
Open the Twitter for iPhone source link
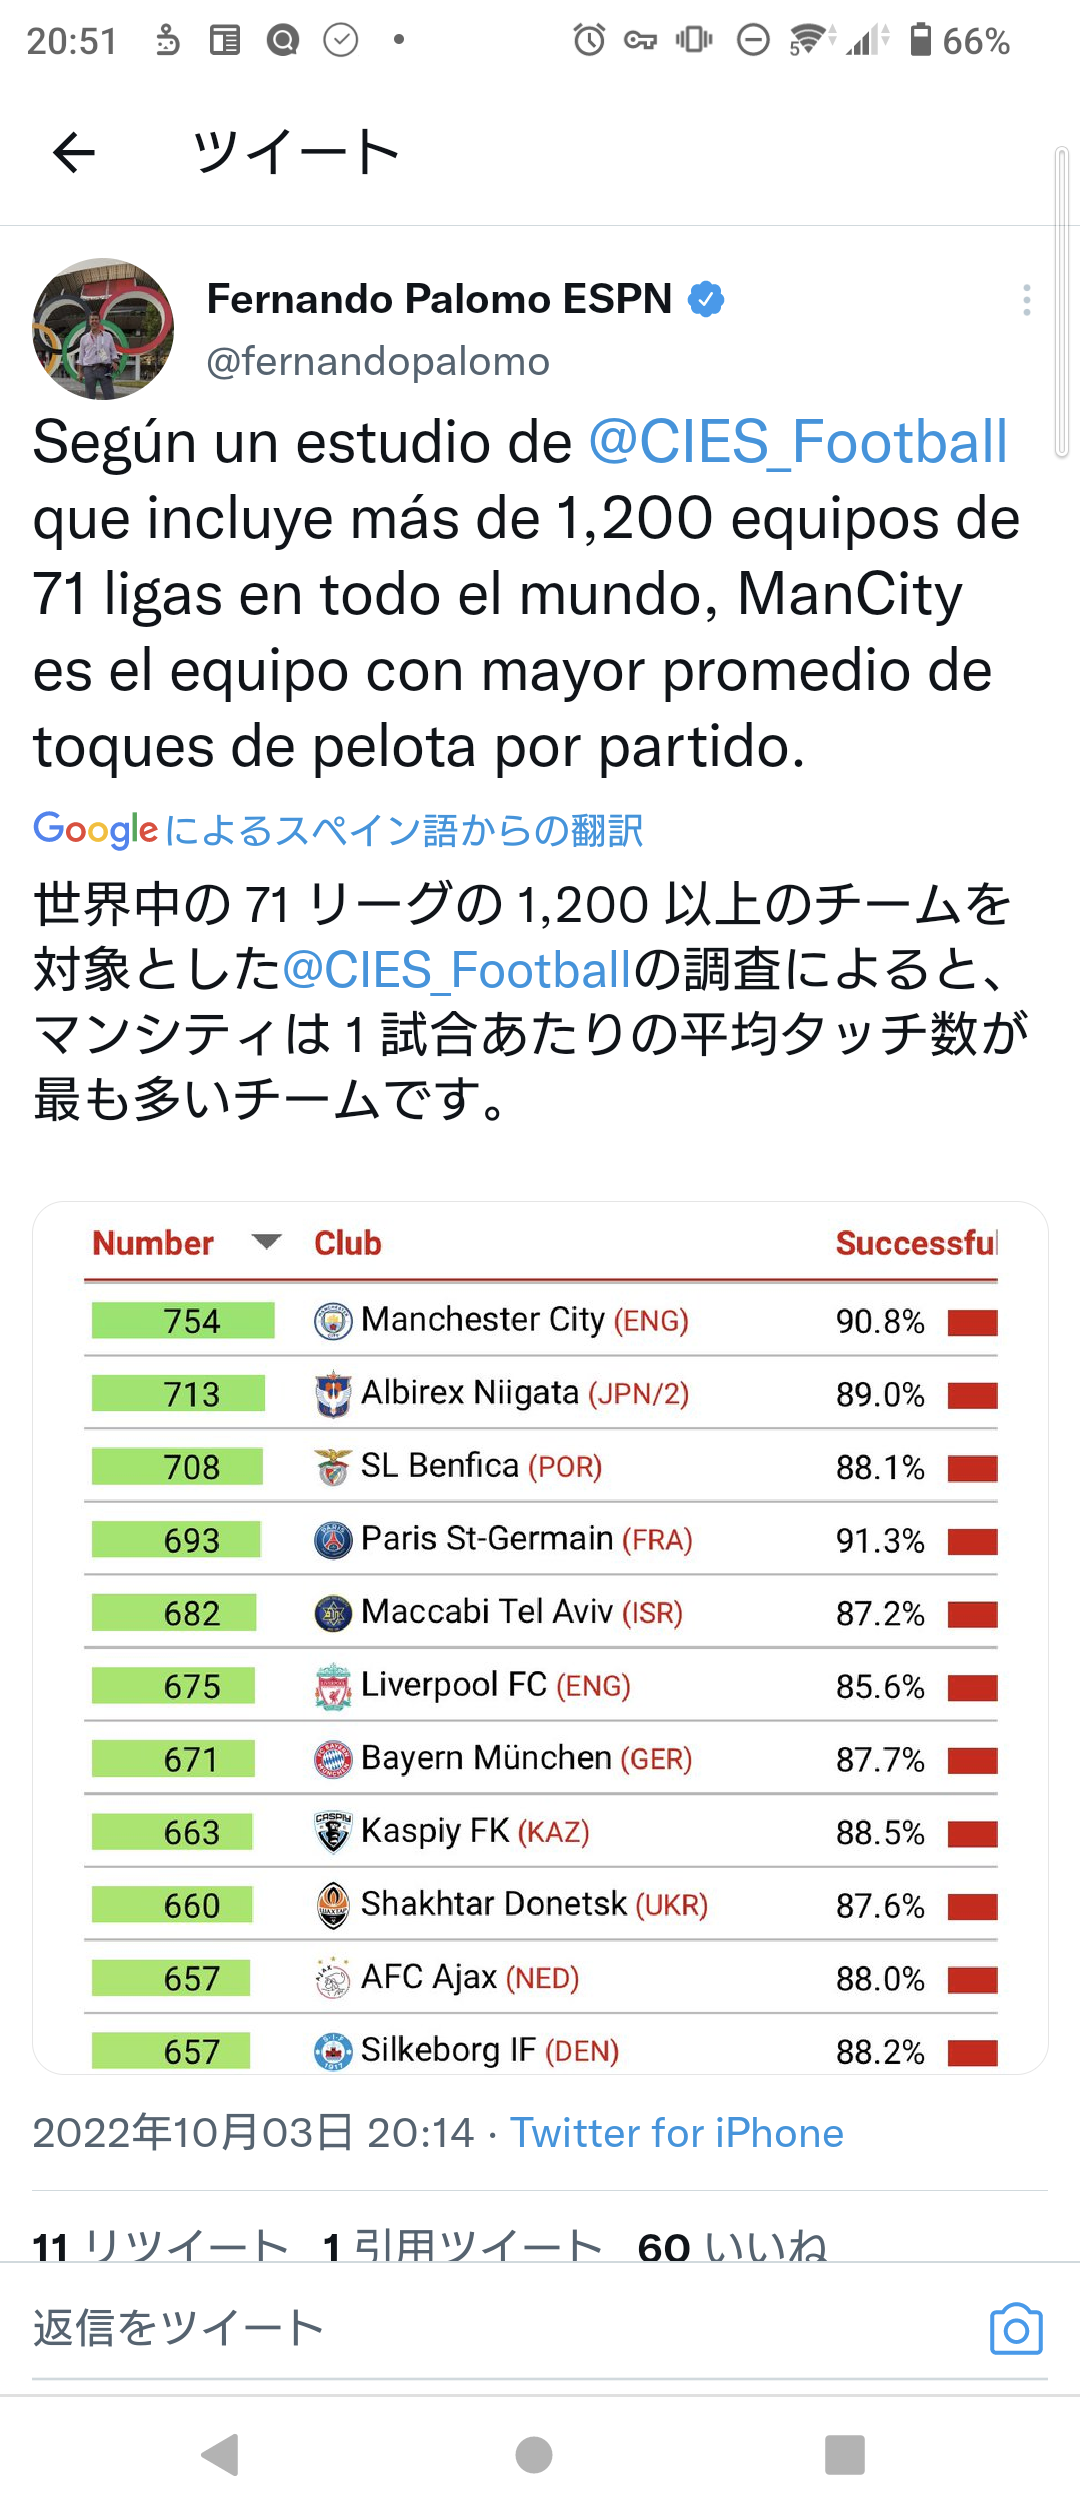pos(677,2133)
